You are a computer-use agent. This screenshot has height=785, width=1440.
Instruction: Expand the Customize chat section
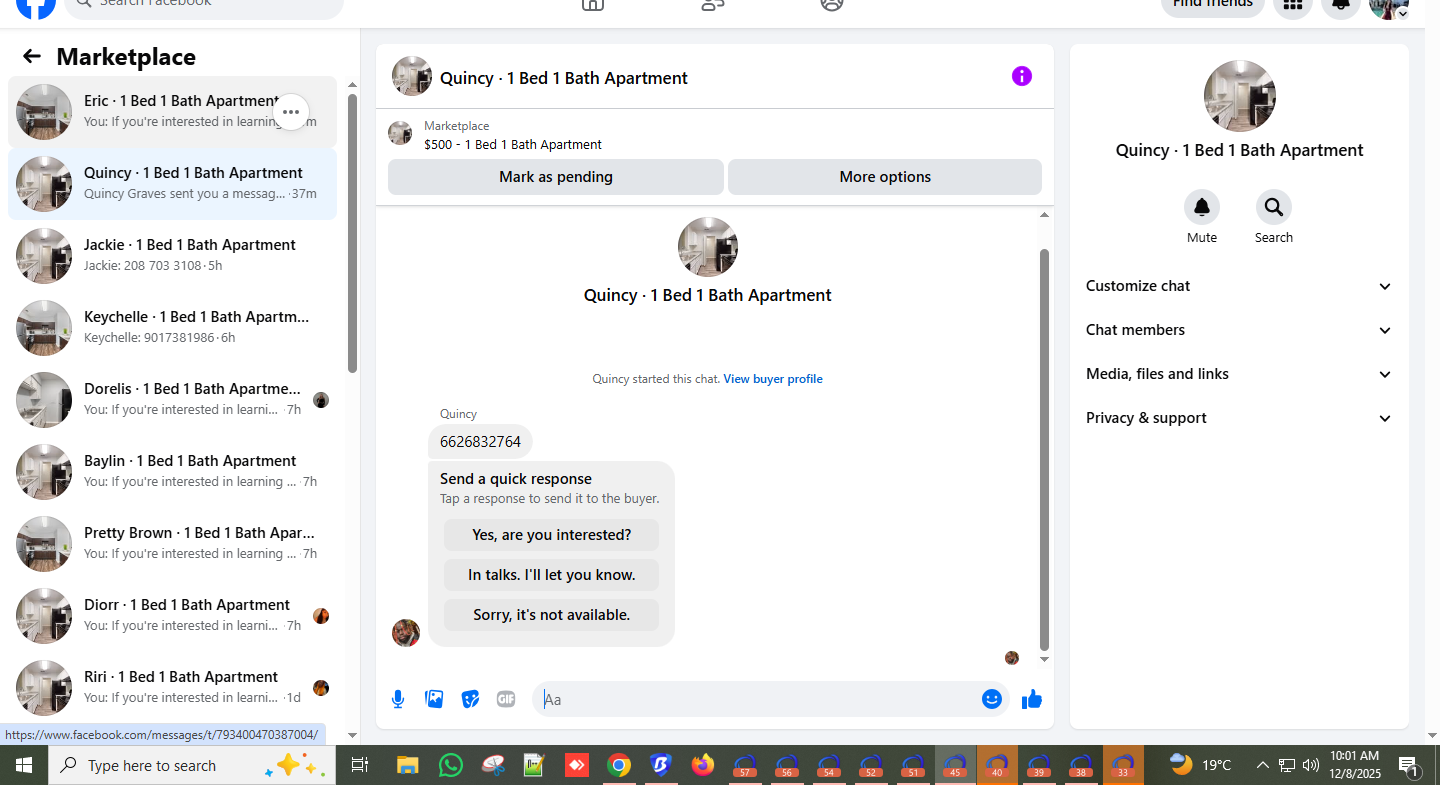(1239, 286)
